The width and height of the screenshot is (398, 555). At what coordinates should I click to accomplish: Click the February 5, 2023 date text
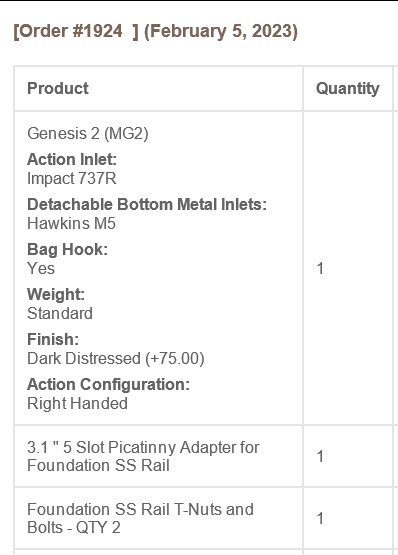tap(221, 31)
